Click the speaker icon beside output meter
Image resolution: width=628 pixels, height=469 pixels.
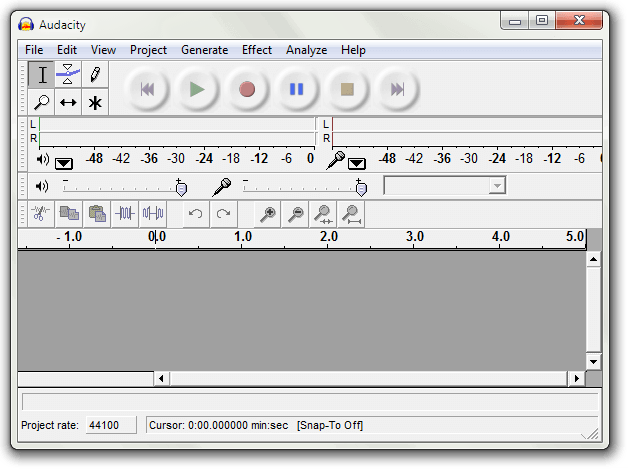point(43,159)
